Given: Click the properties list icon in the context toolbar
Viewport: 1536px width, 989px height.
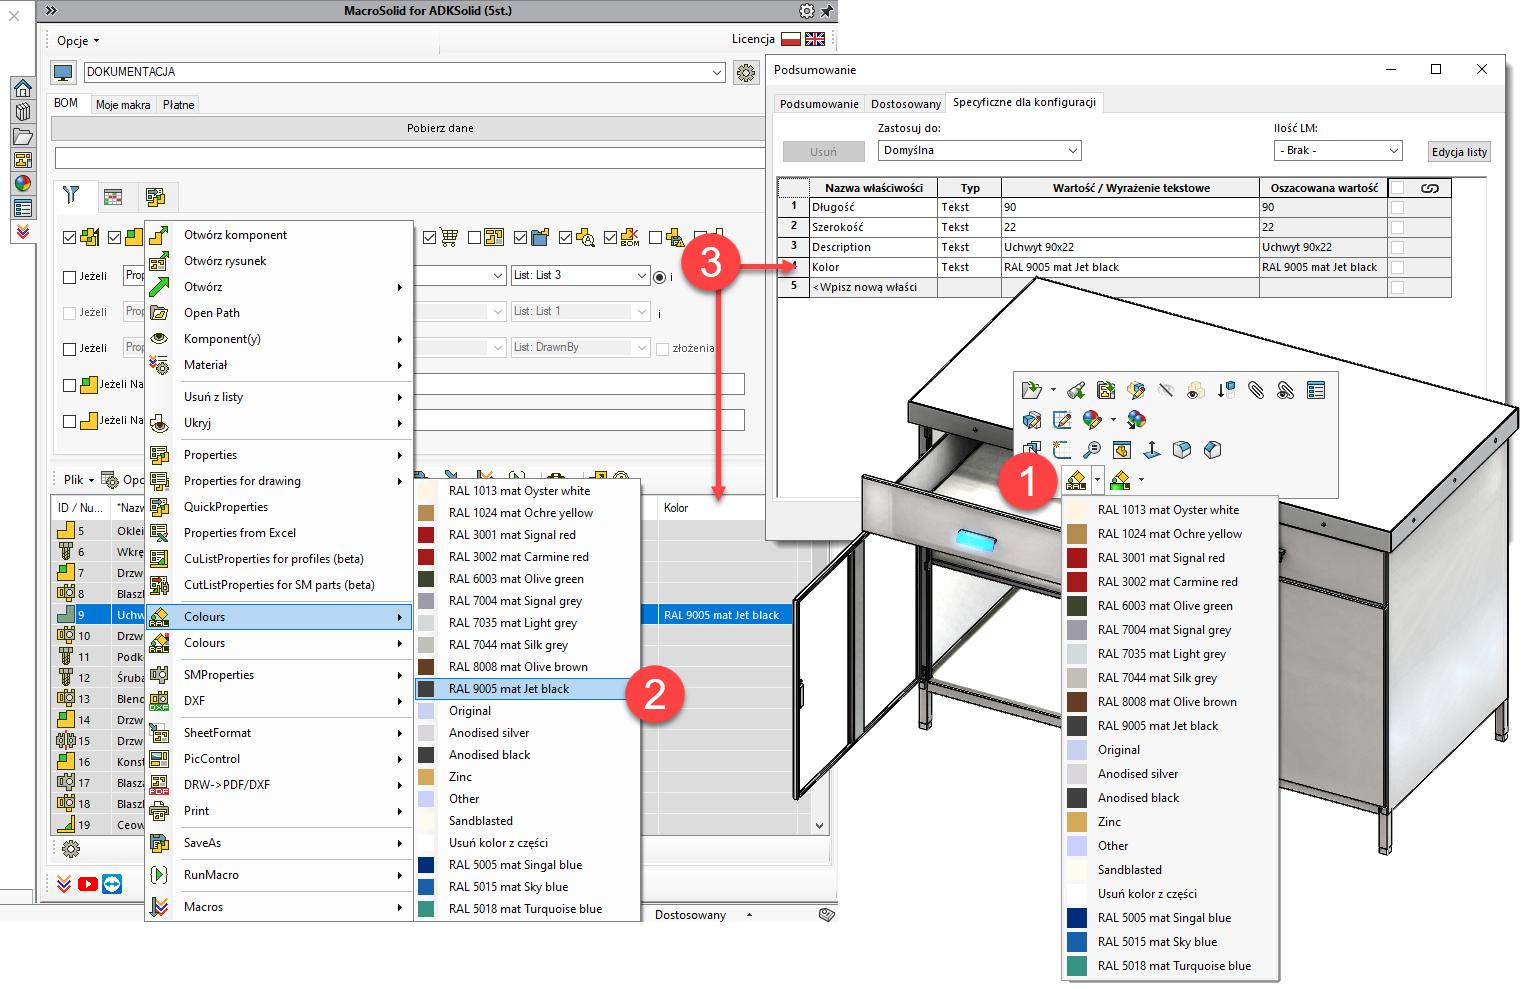Looking at the screenshot, I should click(1316, 390).
